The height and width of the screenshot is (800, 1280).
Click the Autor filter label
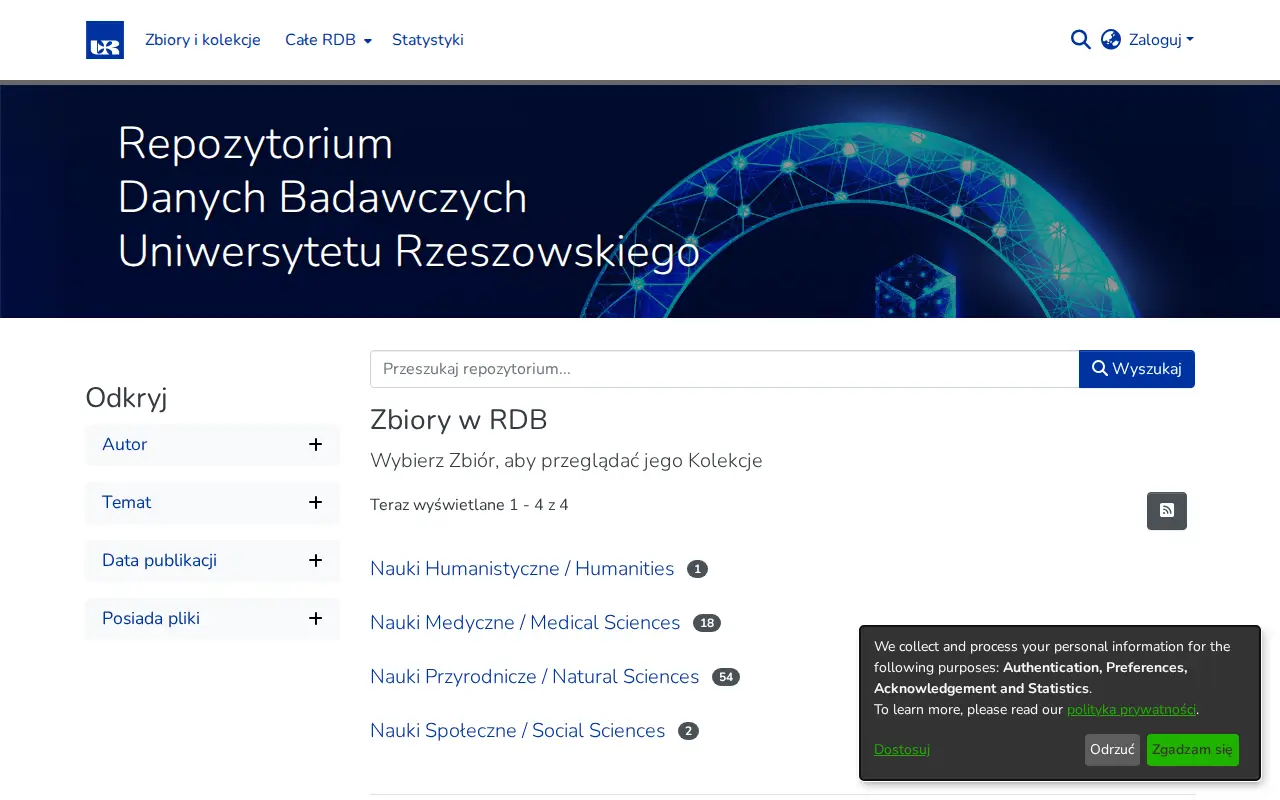click(125, 445)
